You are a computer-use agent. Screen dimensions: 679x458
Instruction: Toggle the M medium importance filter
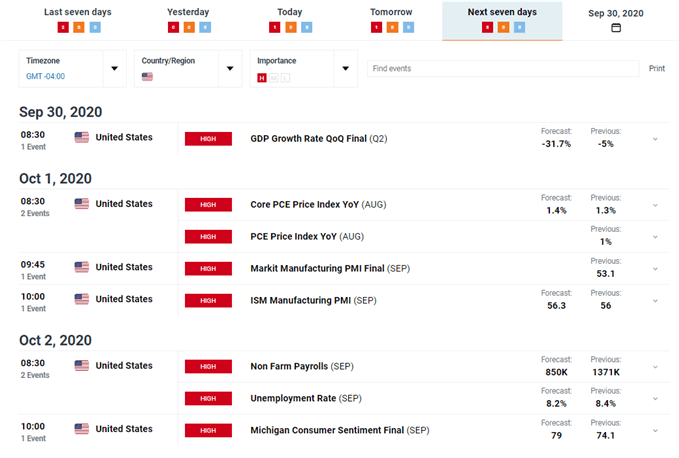pos(274,78)
